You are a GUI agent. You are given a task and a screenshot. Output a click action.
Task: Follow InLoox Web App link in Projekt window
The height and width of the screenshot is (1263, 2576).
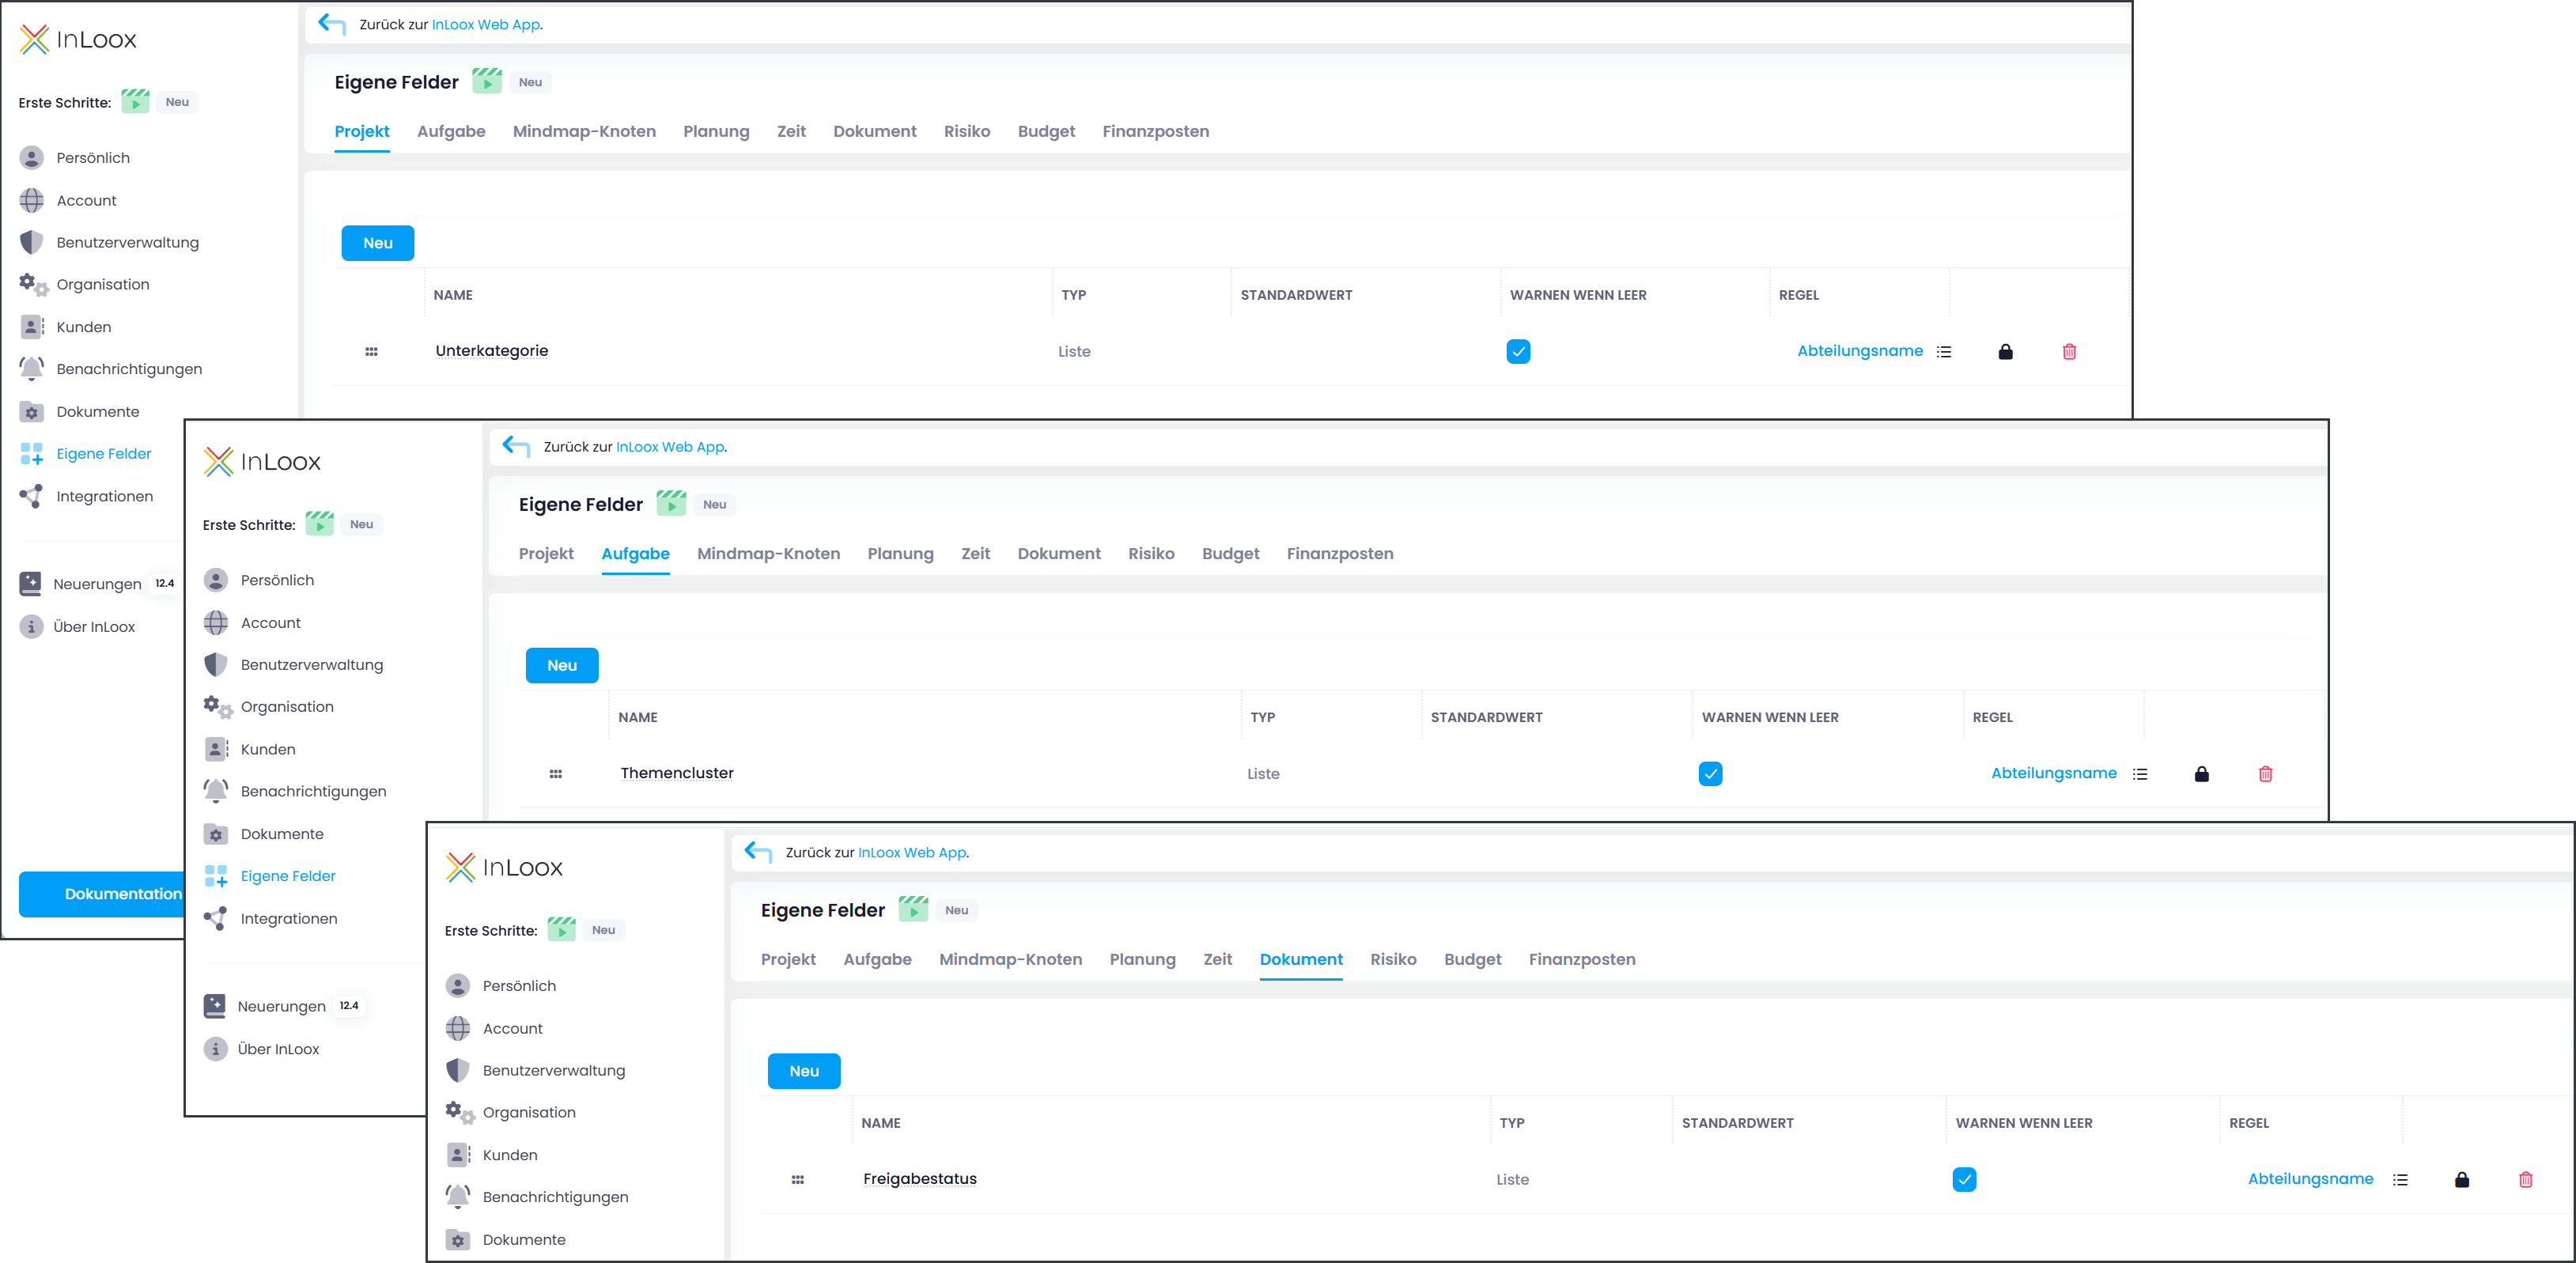point(486,24)
